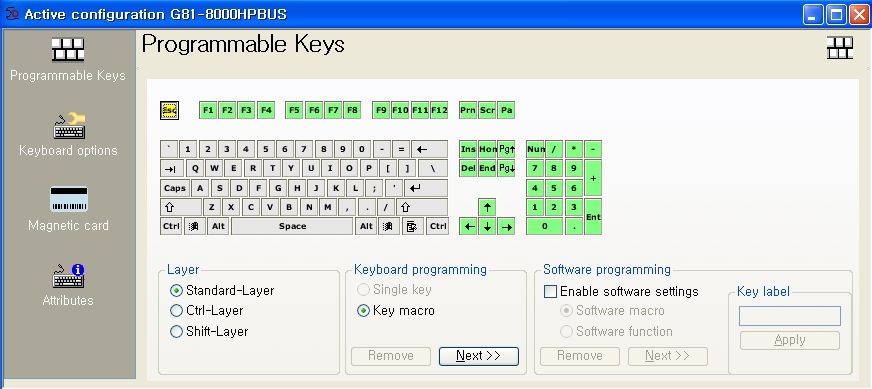Select the right arrow key

tap(506, 226)
